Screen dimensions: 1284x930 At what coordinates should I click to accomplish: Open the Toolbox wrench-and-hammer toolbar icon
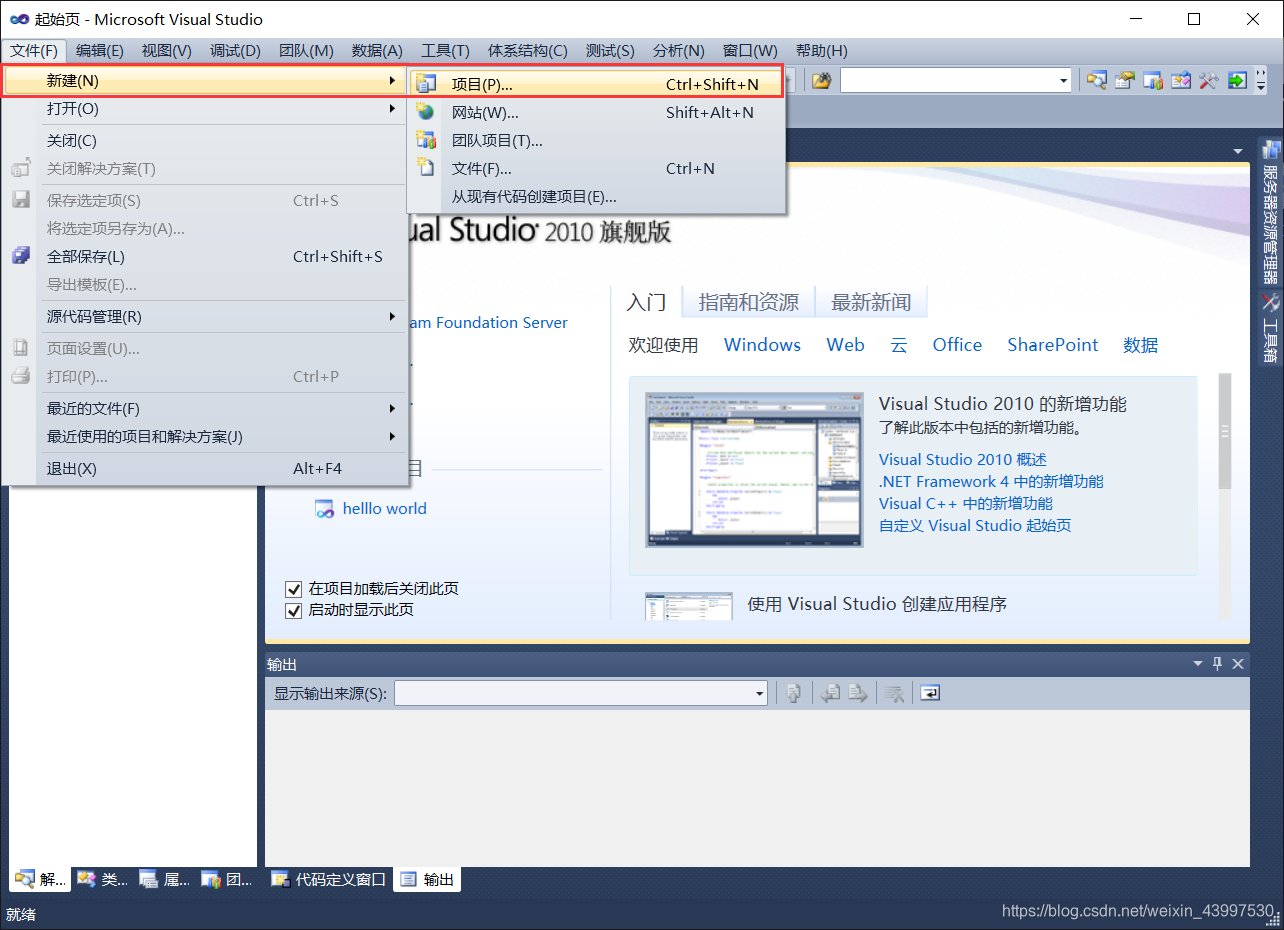tap(1209, 81)
